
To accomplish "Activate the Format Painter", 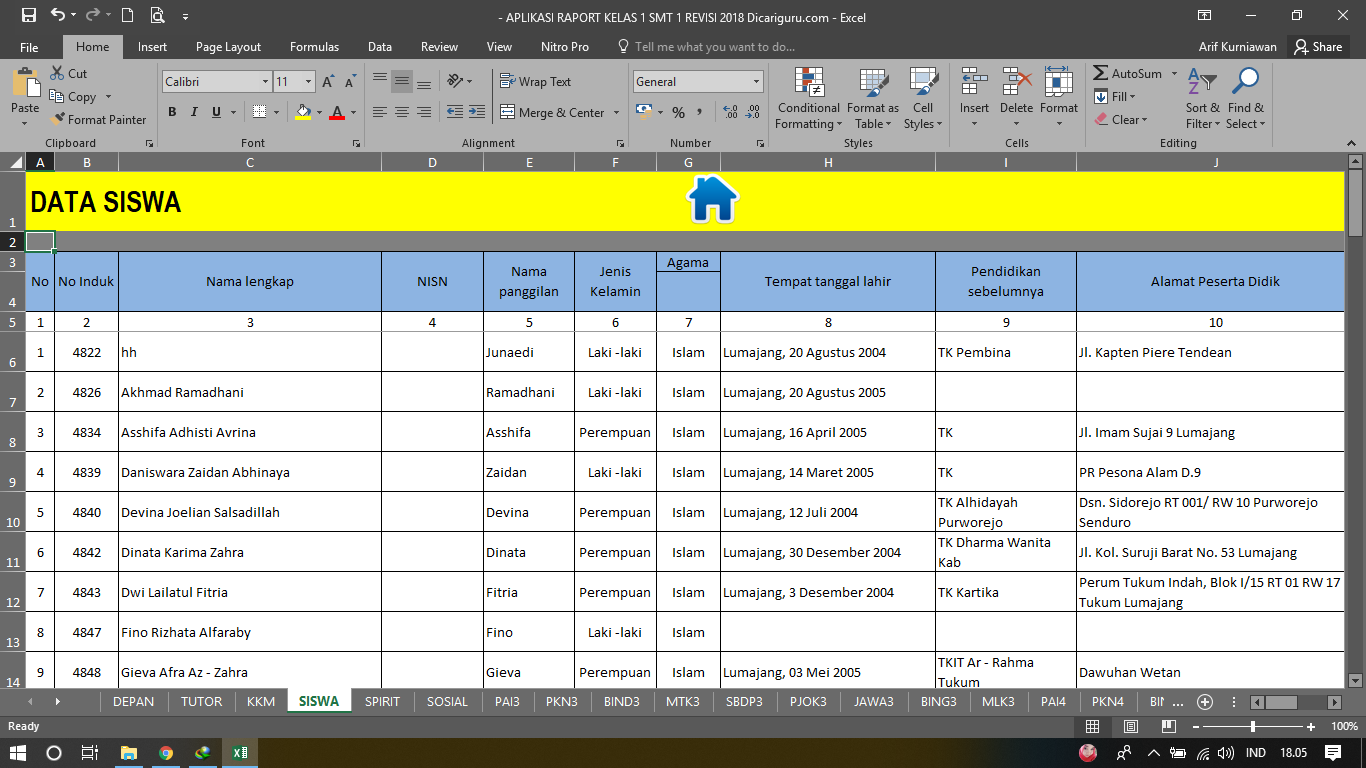I will 97,119.
